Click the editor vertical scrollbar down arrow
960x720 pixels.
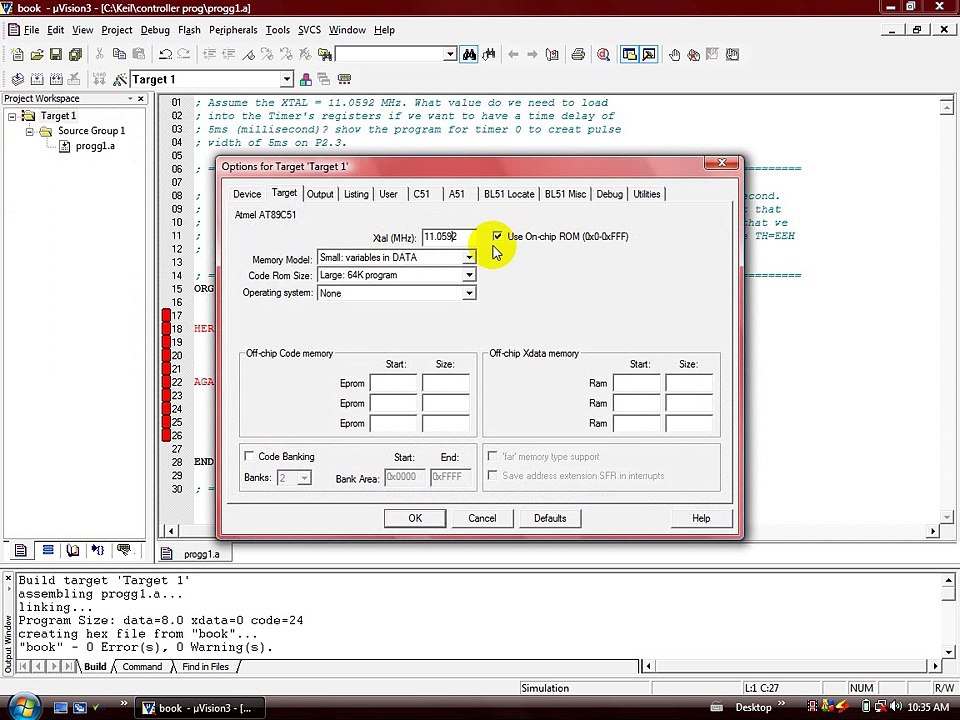(x=947, y=517)
